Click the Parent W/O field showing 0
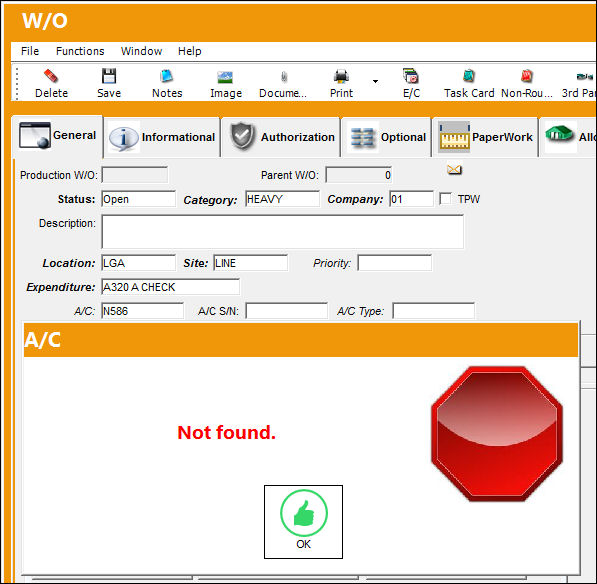The height and width of the screenshot is (584, 597). coord(359,175)
